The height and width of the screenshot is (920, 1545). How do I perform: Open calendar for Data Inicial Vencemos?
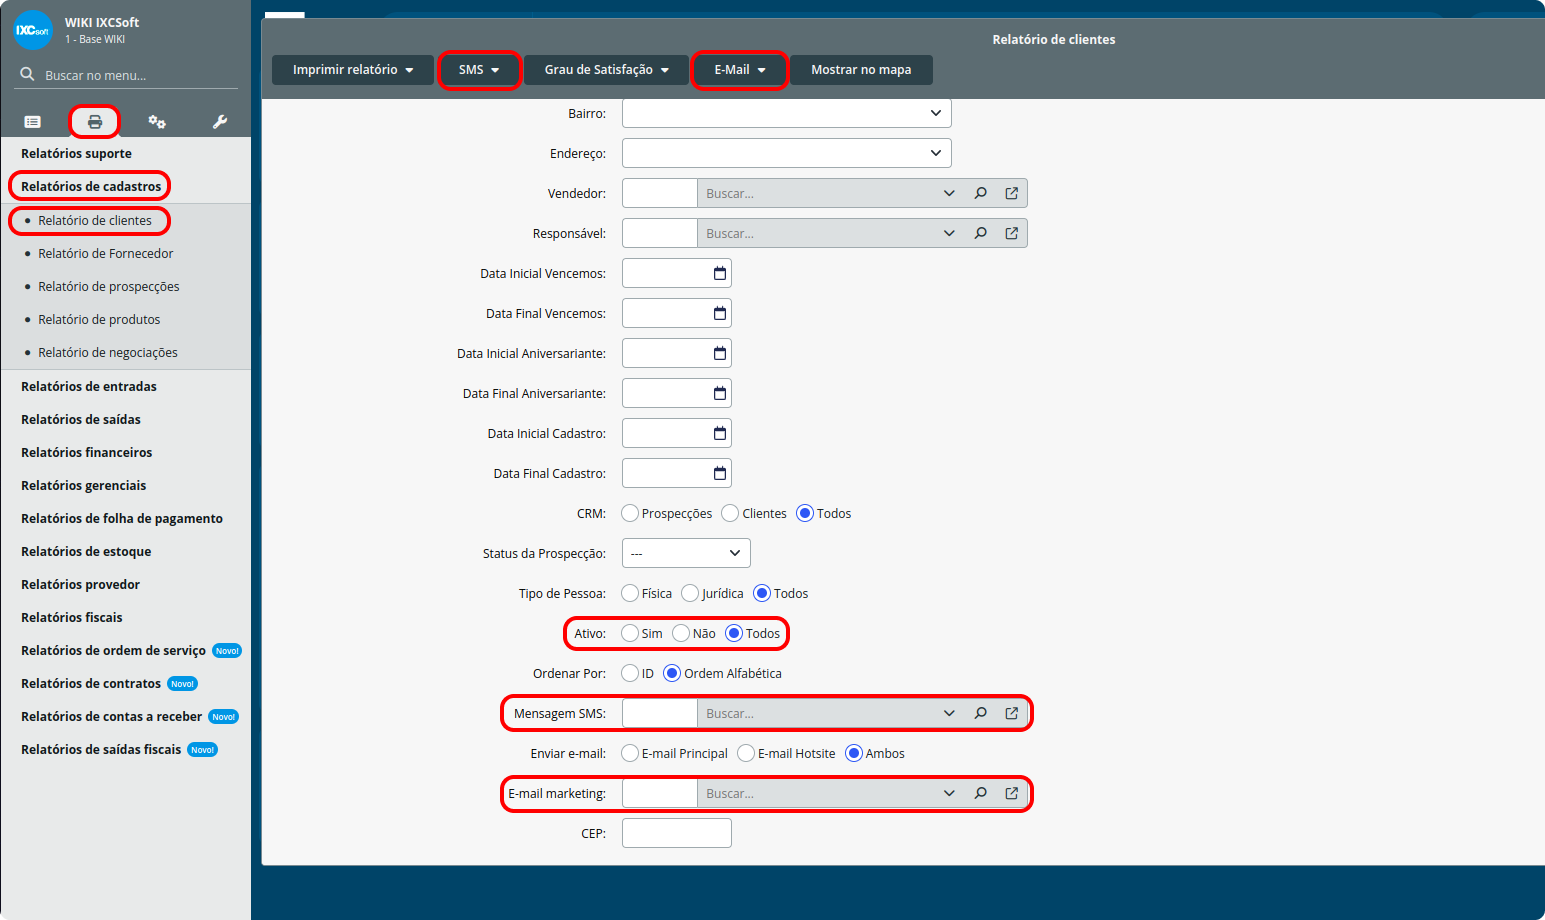point(720,273)
